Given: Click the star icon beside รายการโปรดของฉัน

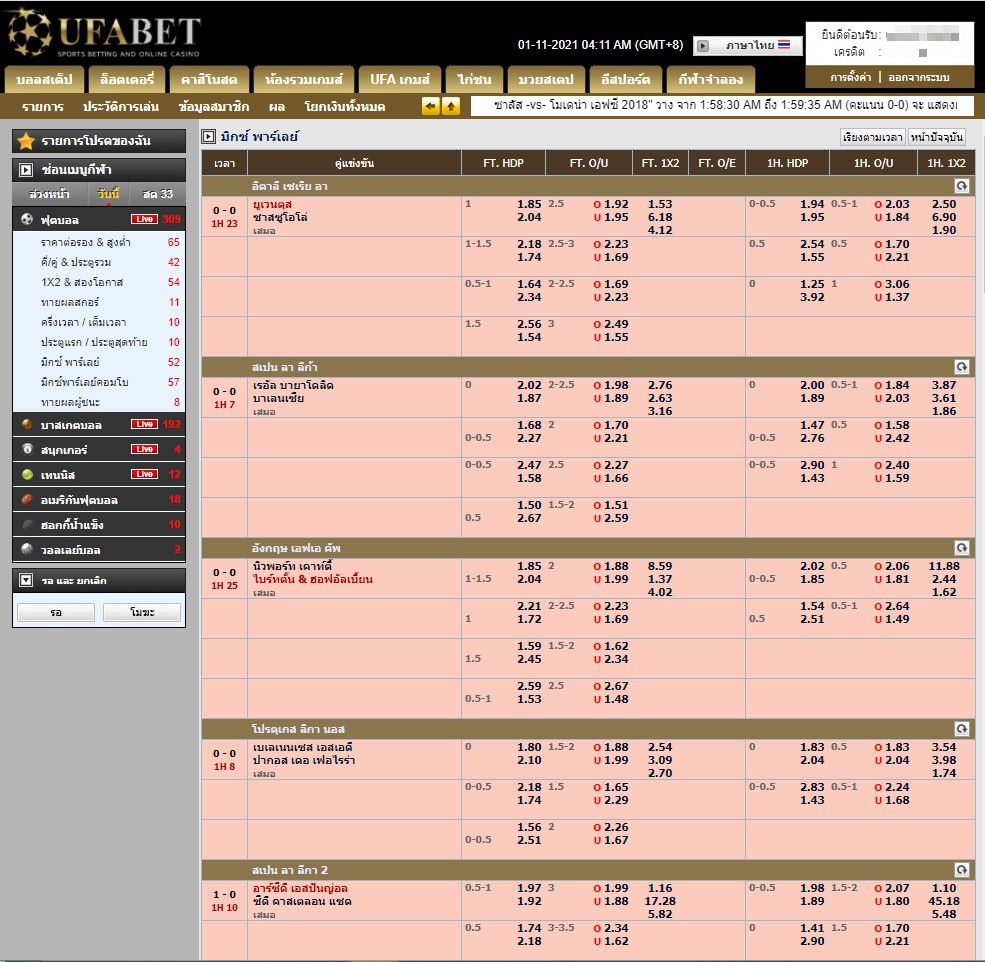Looking at the screenshot, I should 27,141.
